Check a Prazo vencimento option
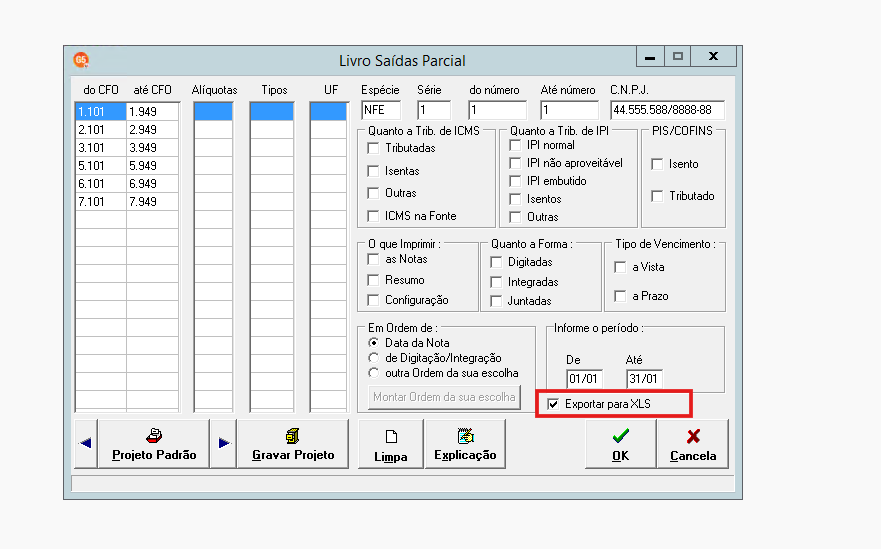 click(x=620, y=296)
